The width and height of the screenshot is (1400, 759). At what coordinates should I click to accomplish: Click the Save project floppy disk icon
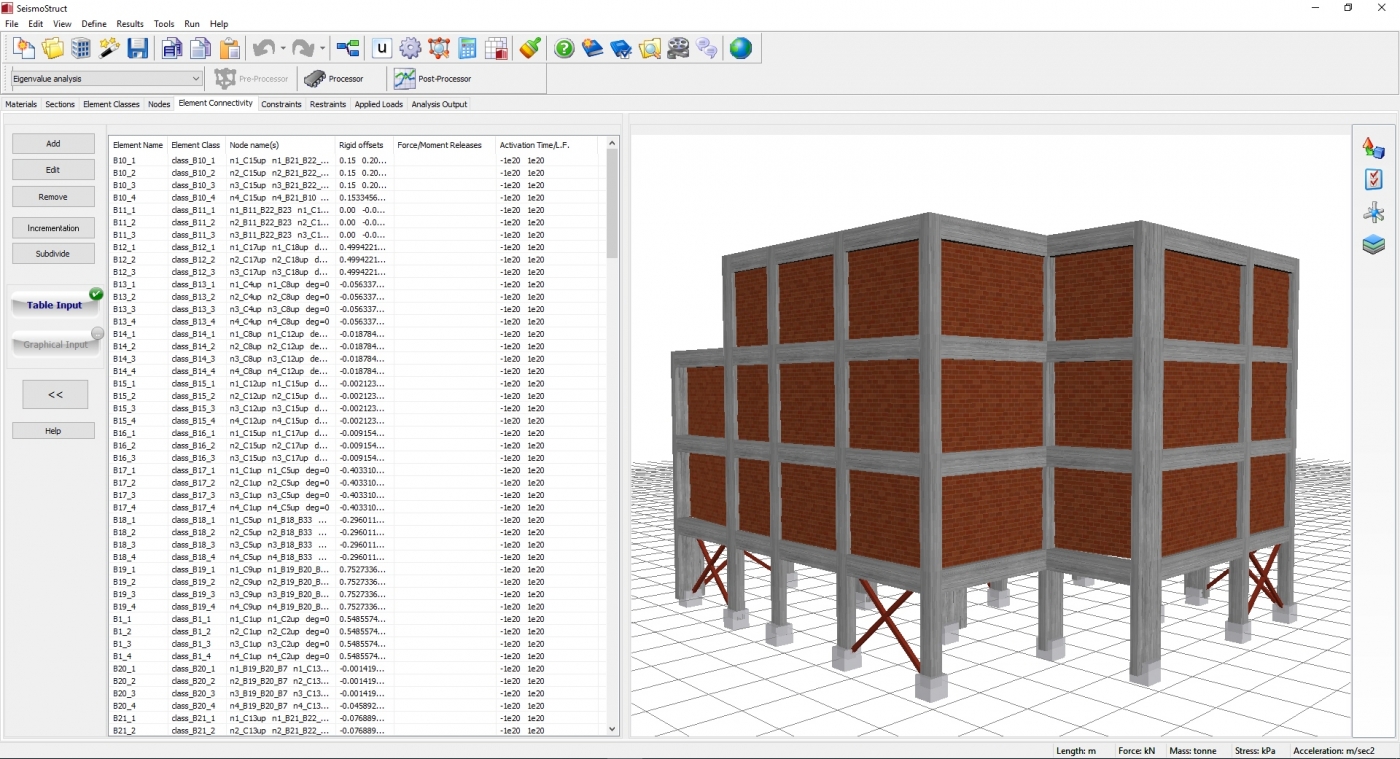(x=138, y=48)
